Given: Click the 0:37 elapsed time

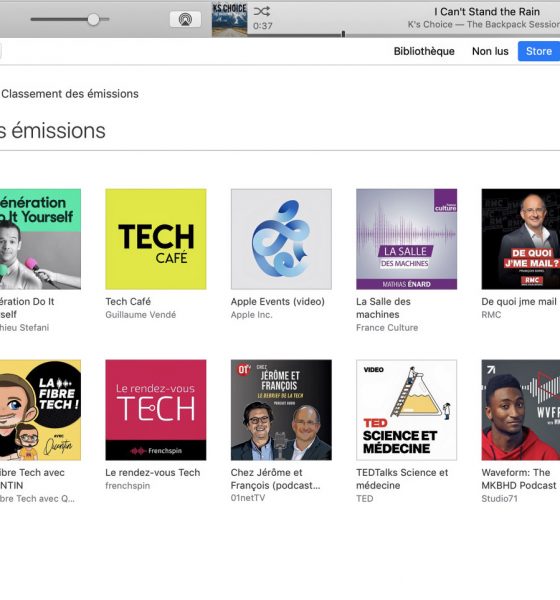Looking at the screenshot, I should [263, 26].
